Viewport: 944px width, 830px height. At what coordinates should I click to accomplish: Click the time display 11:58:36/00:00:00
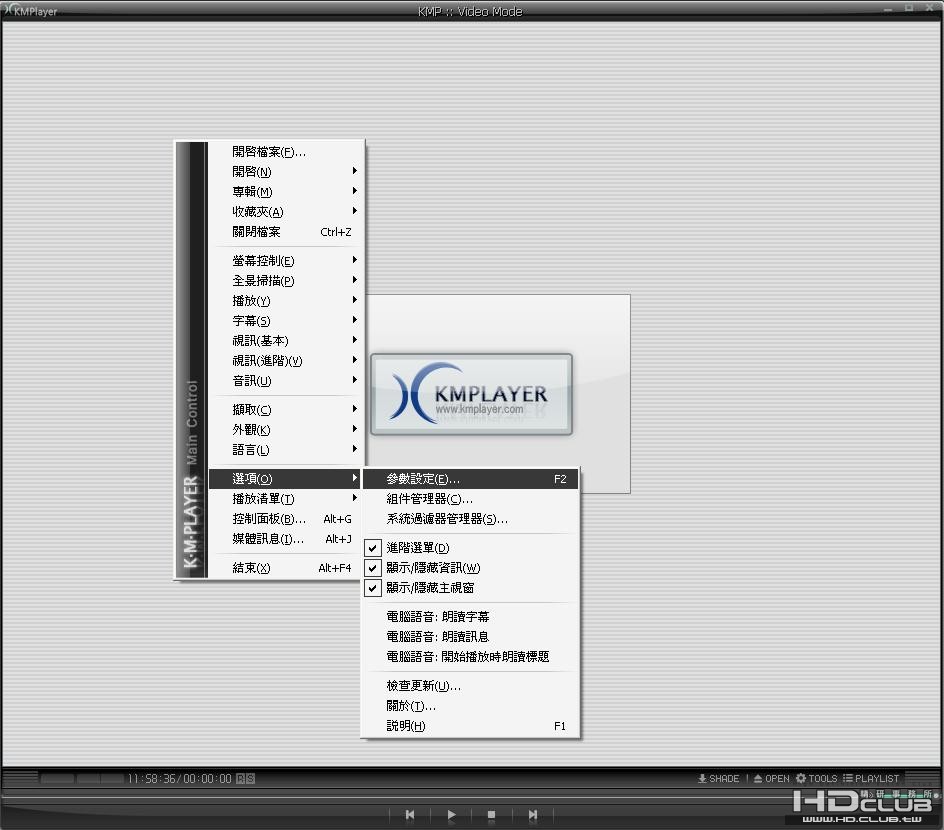pos(179,778)
